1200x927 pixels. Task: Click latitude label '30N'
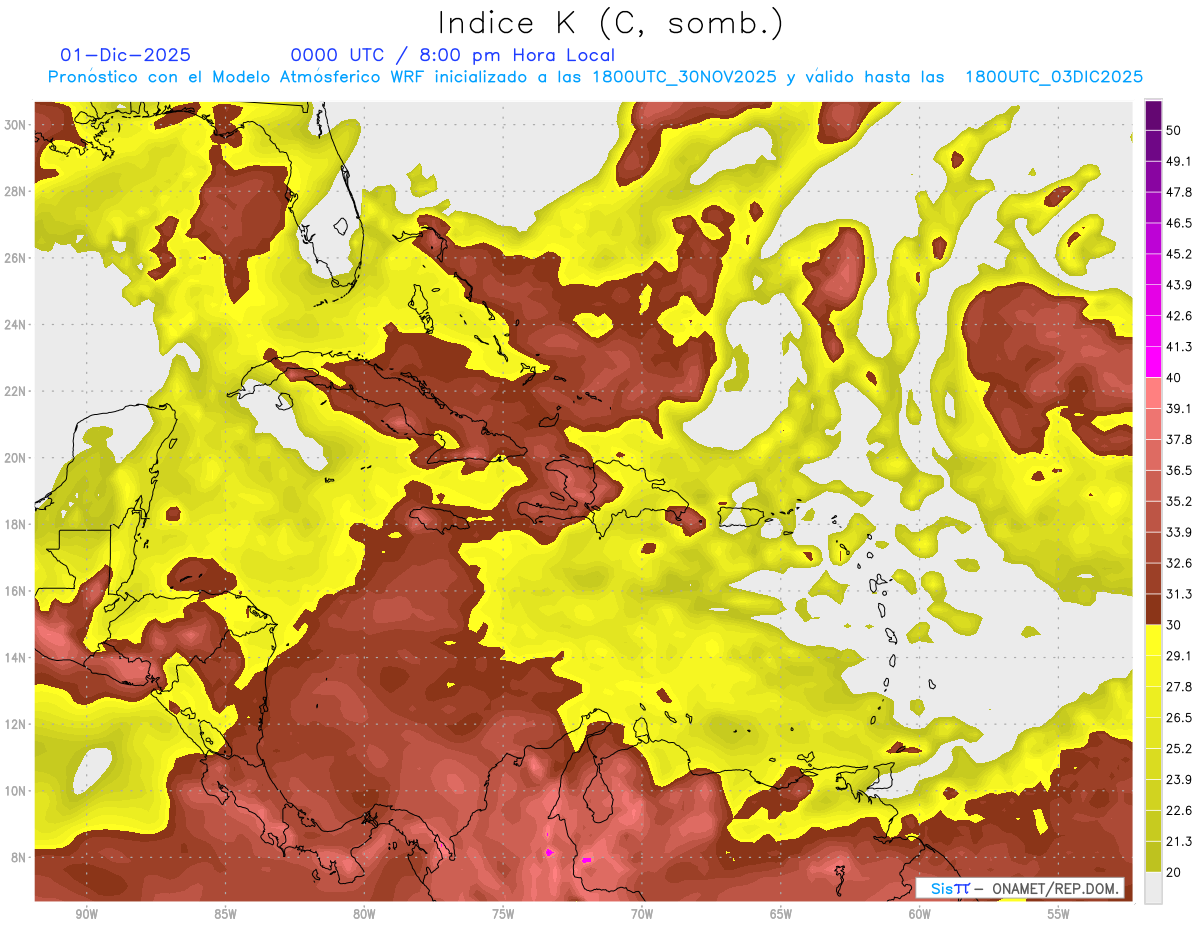pos(17,125)
